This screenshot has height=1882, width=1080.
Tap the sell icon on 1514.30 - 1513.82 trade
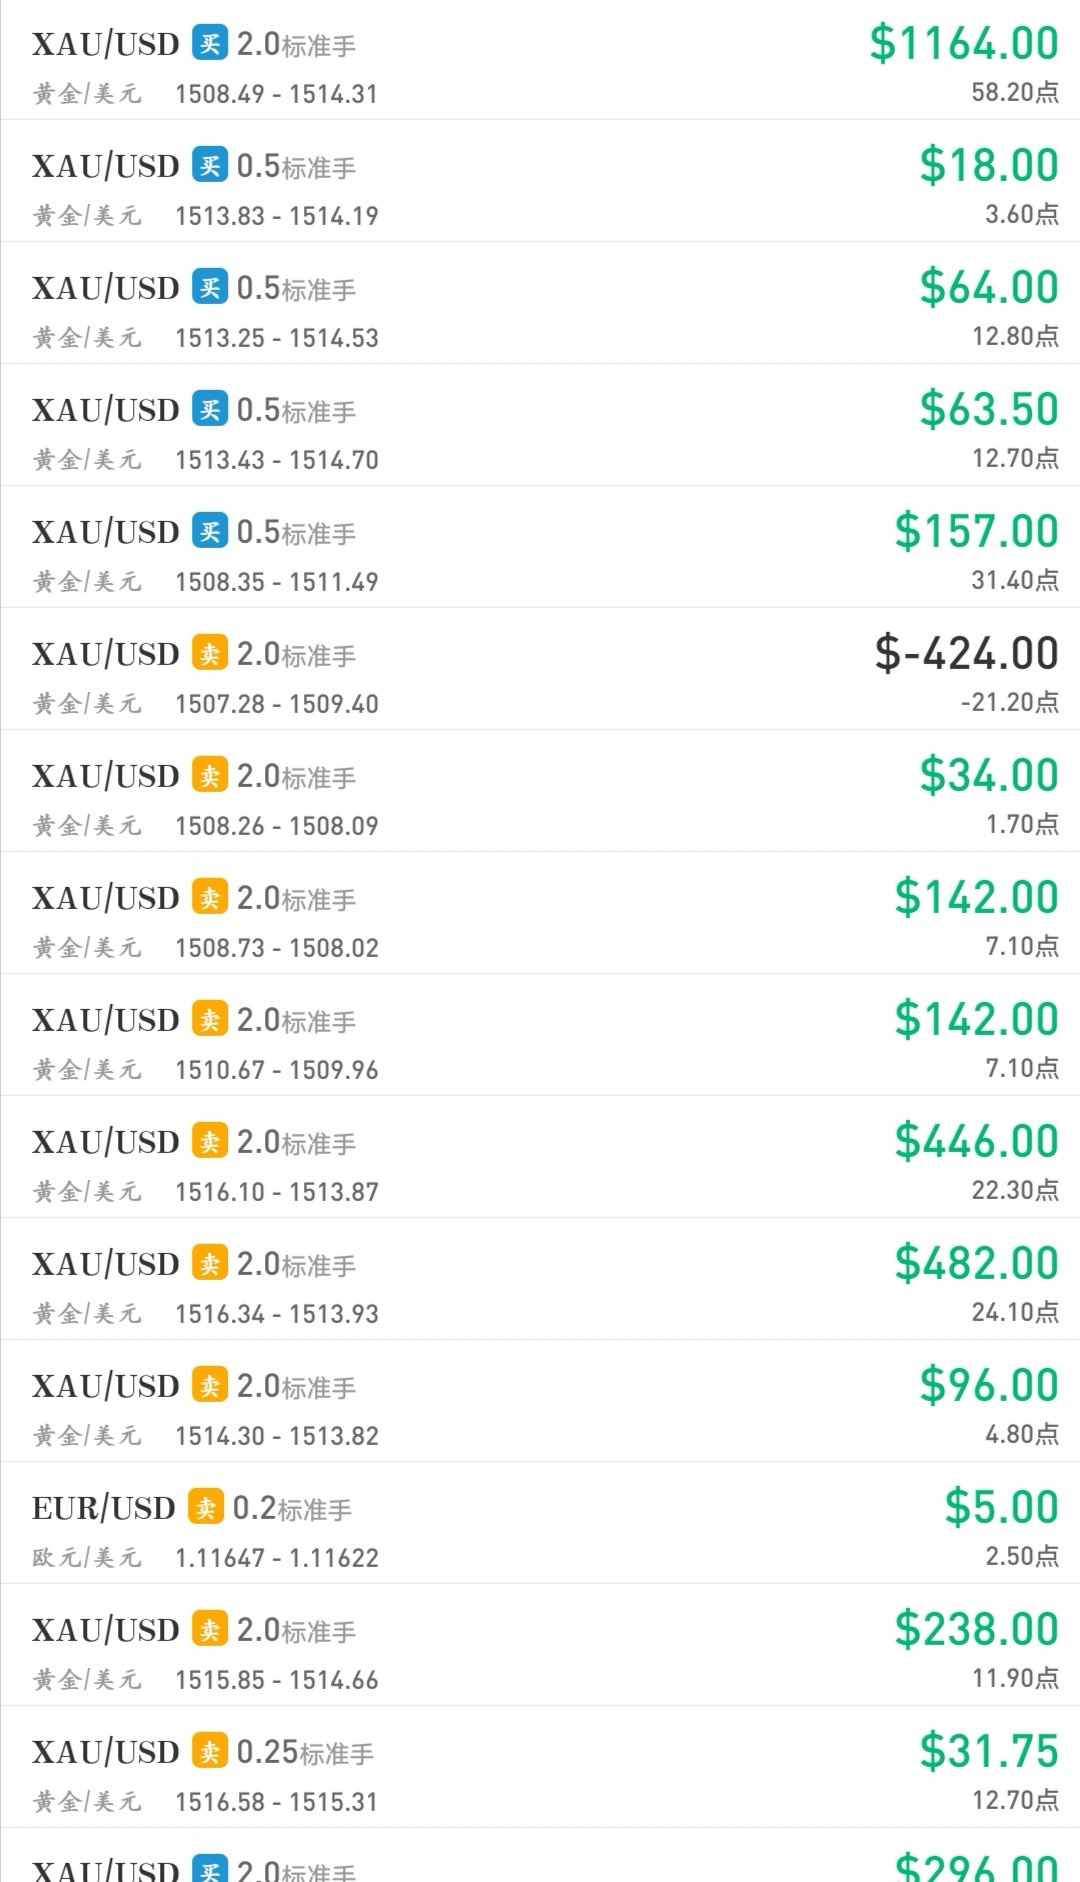point(210,1385)
